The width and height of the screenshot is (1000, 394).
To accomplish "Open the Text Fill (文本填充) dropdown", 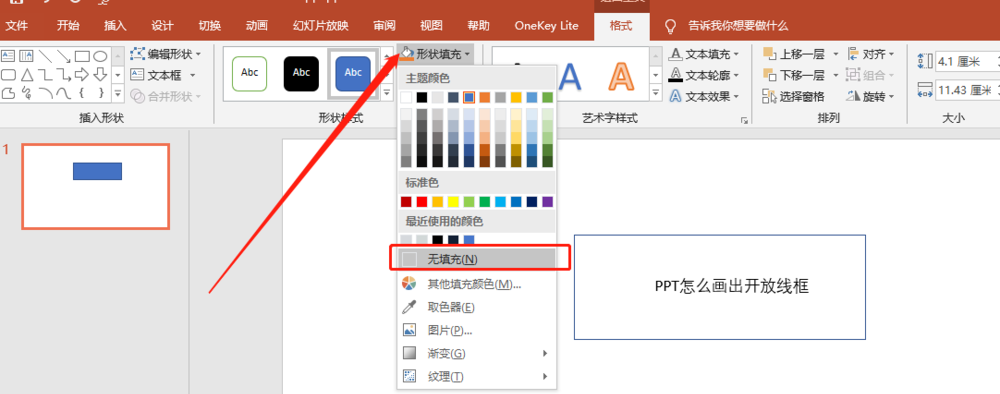I will (x=704, y=54).
